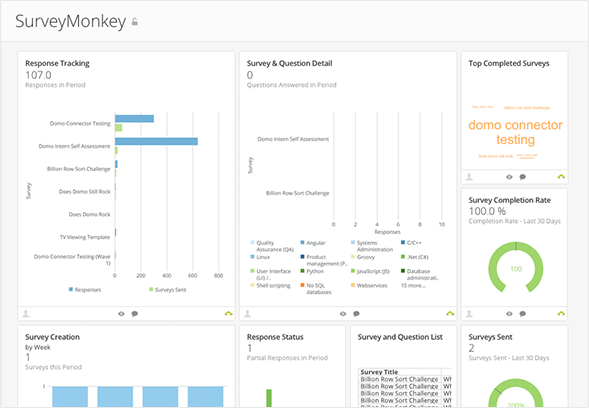The image size is (589, 408).
Task: Open the Top Completed Surveys card title
Action: coord(509,63)
